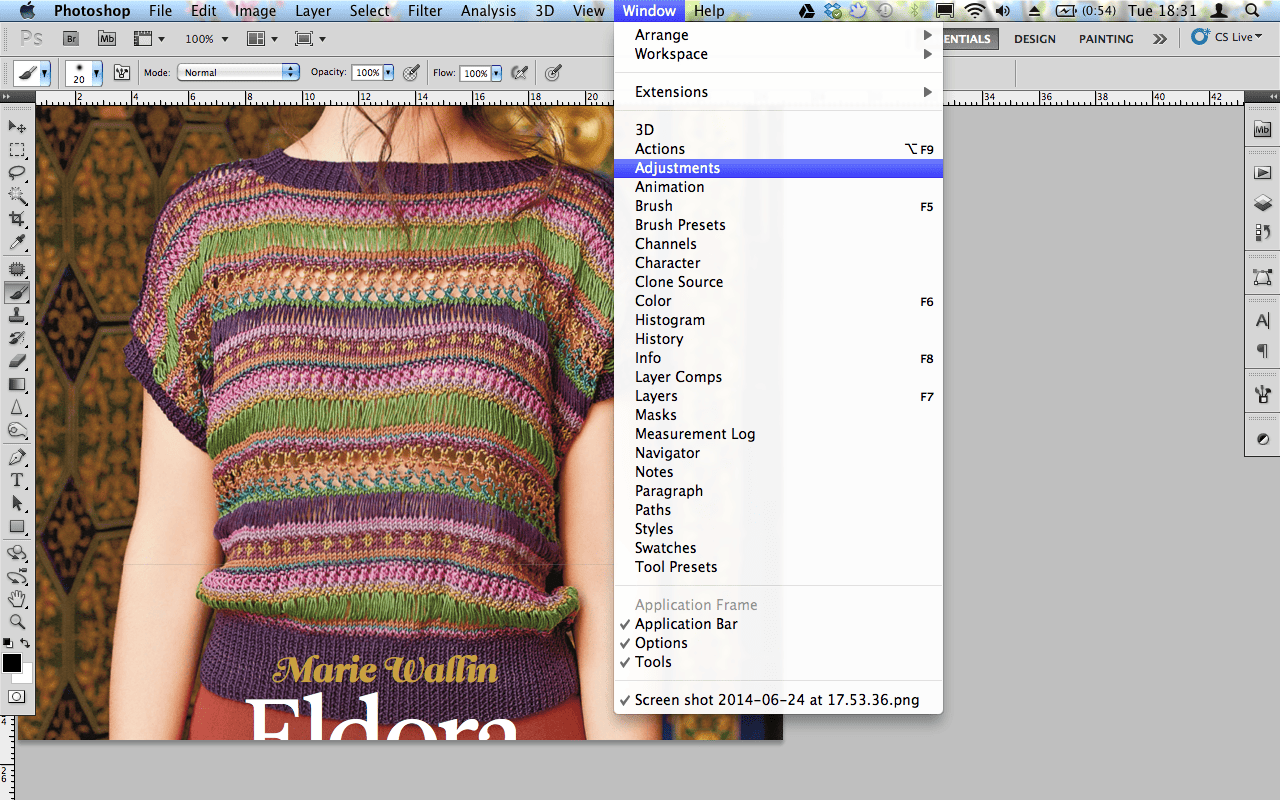Image resolution: width=1280 pixels, height=800 pixels.
Task: Open the CS Live dropdown
Action: click(1226, 37)
